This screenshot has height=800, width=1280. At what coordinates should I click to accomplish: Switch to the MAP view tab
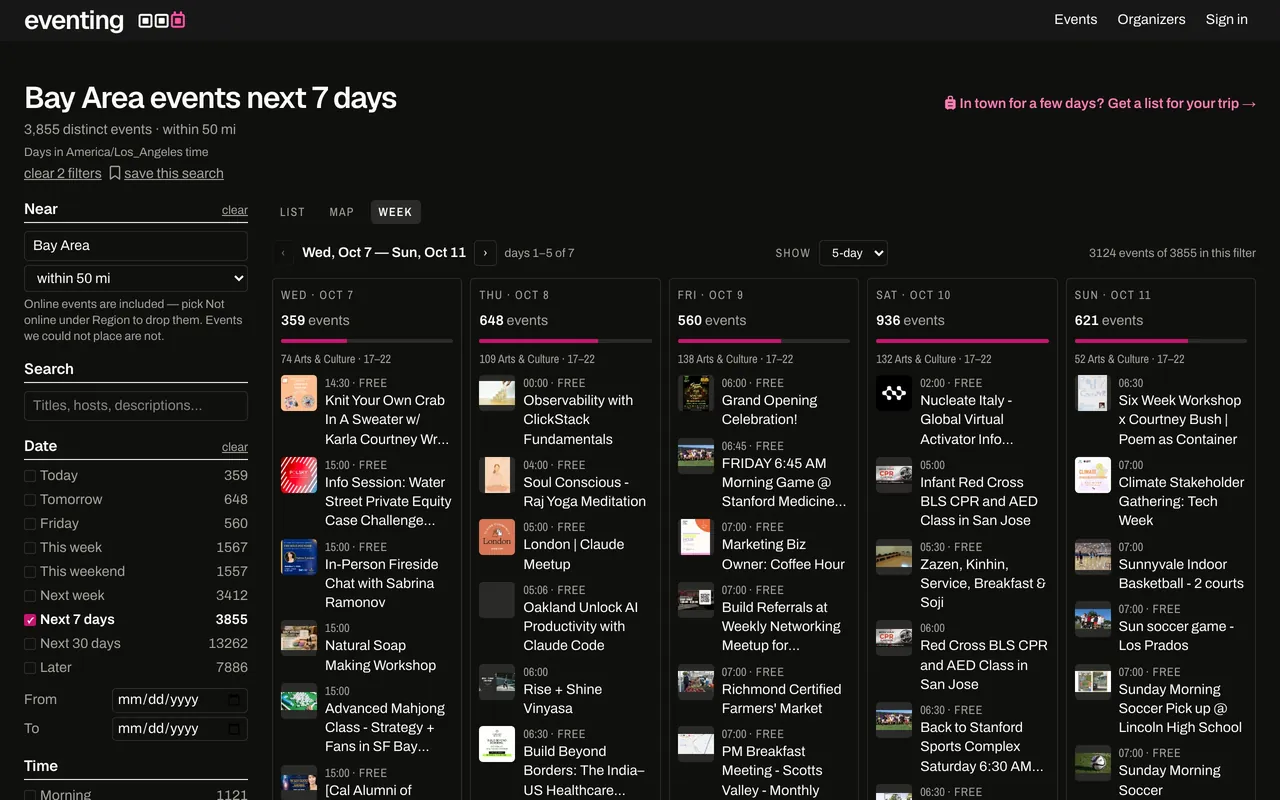(342, 212)
